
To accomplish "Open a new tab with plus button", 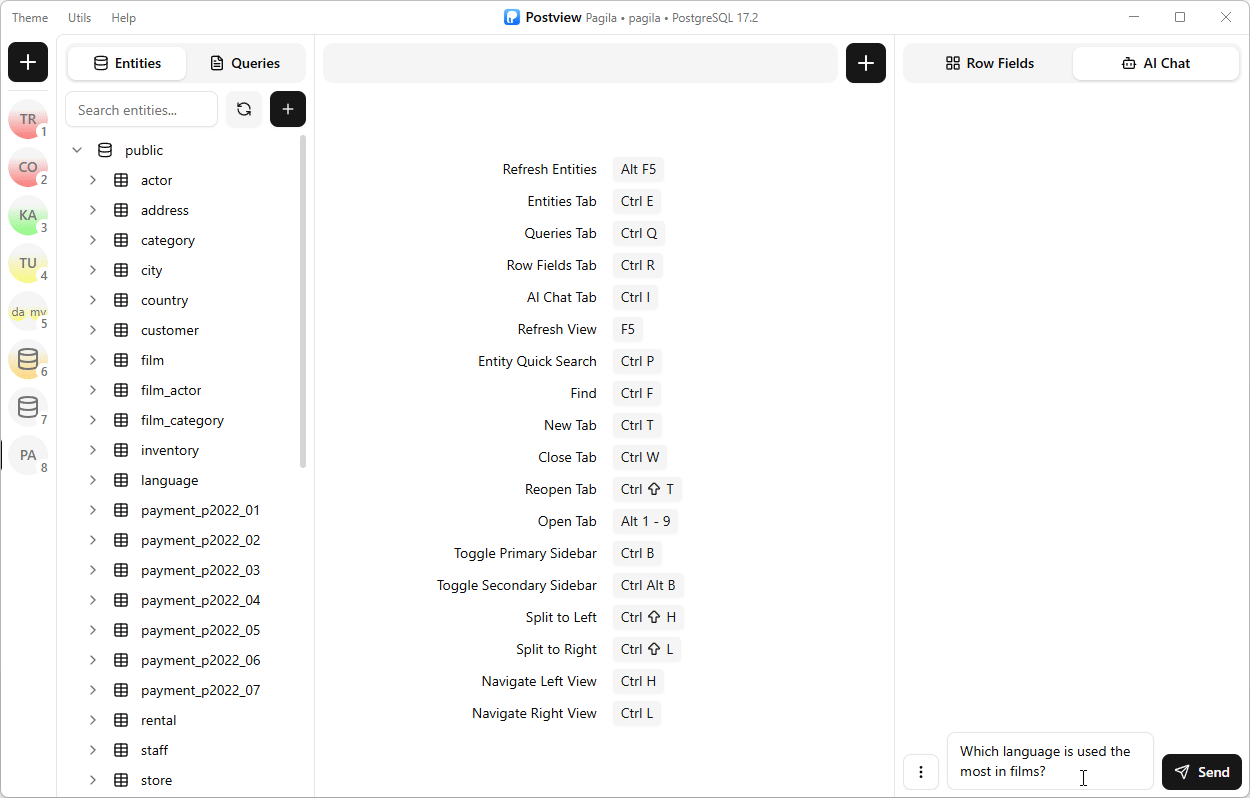I will click(866, 63).
